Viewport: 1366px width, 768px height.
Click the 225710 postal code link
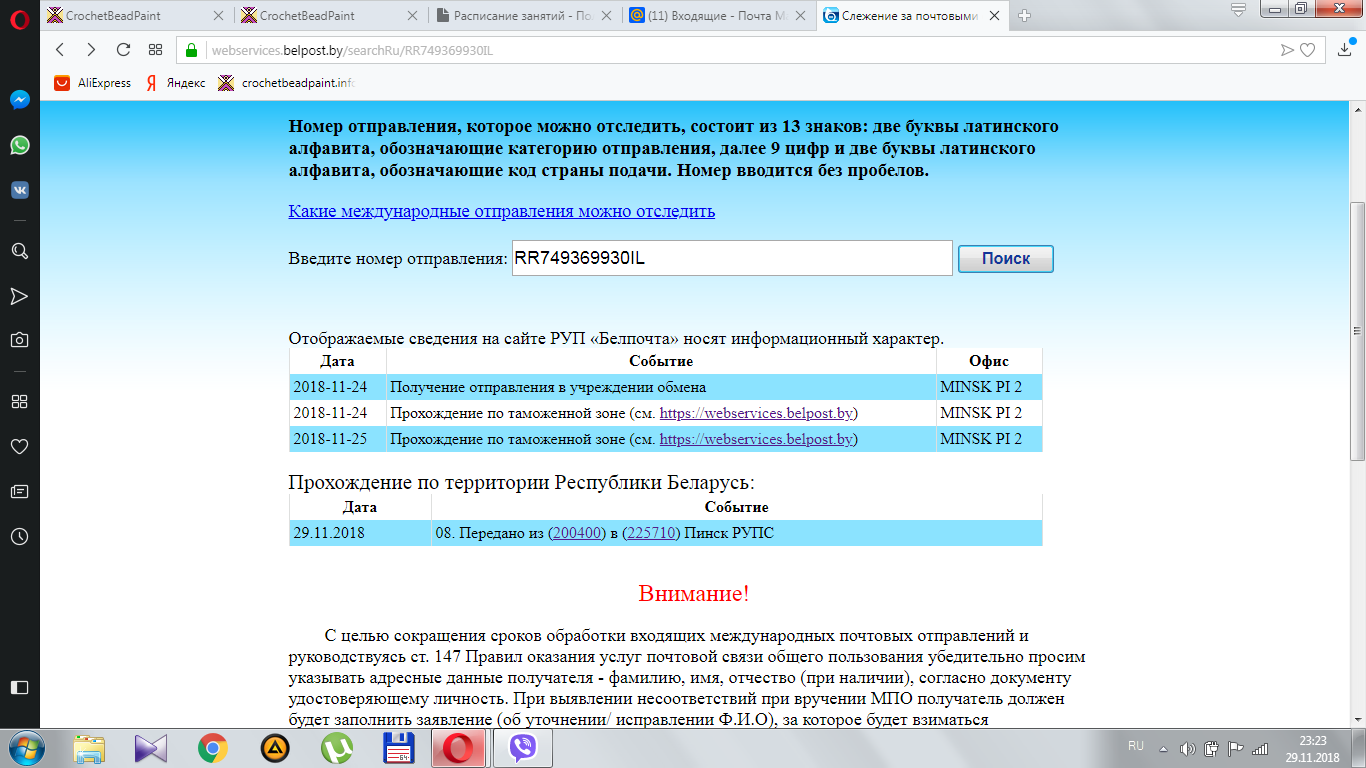tap(650, 533)
